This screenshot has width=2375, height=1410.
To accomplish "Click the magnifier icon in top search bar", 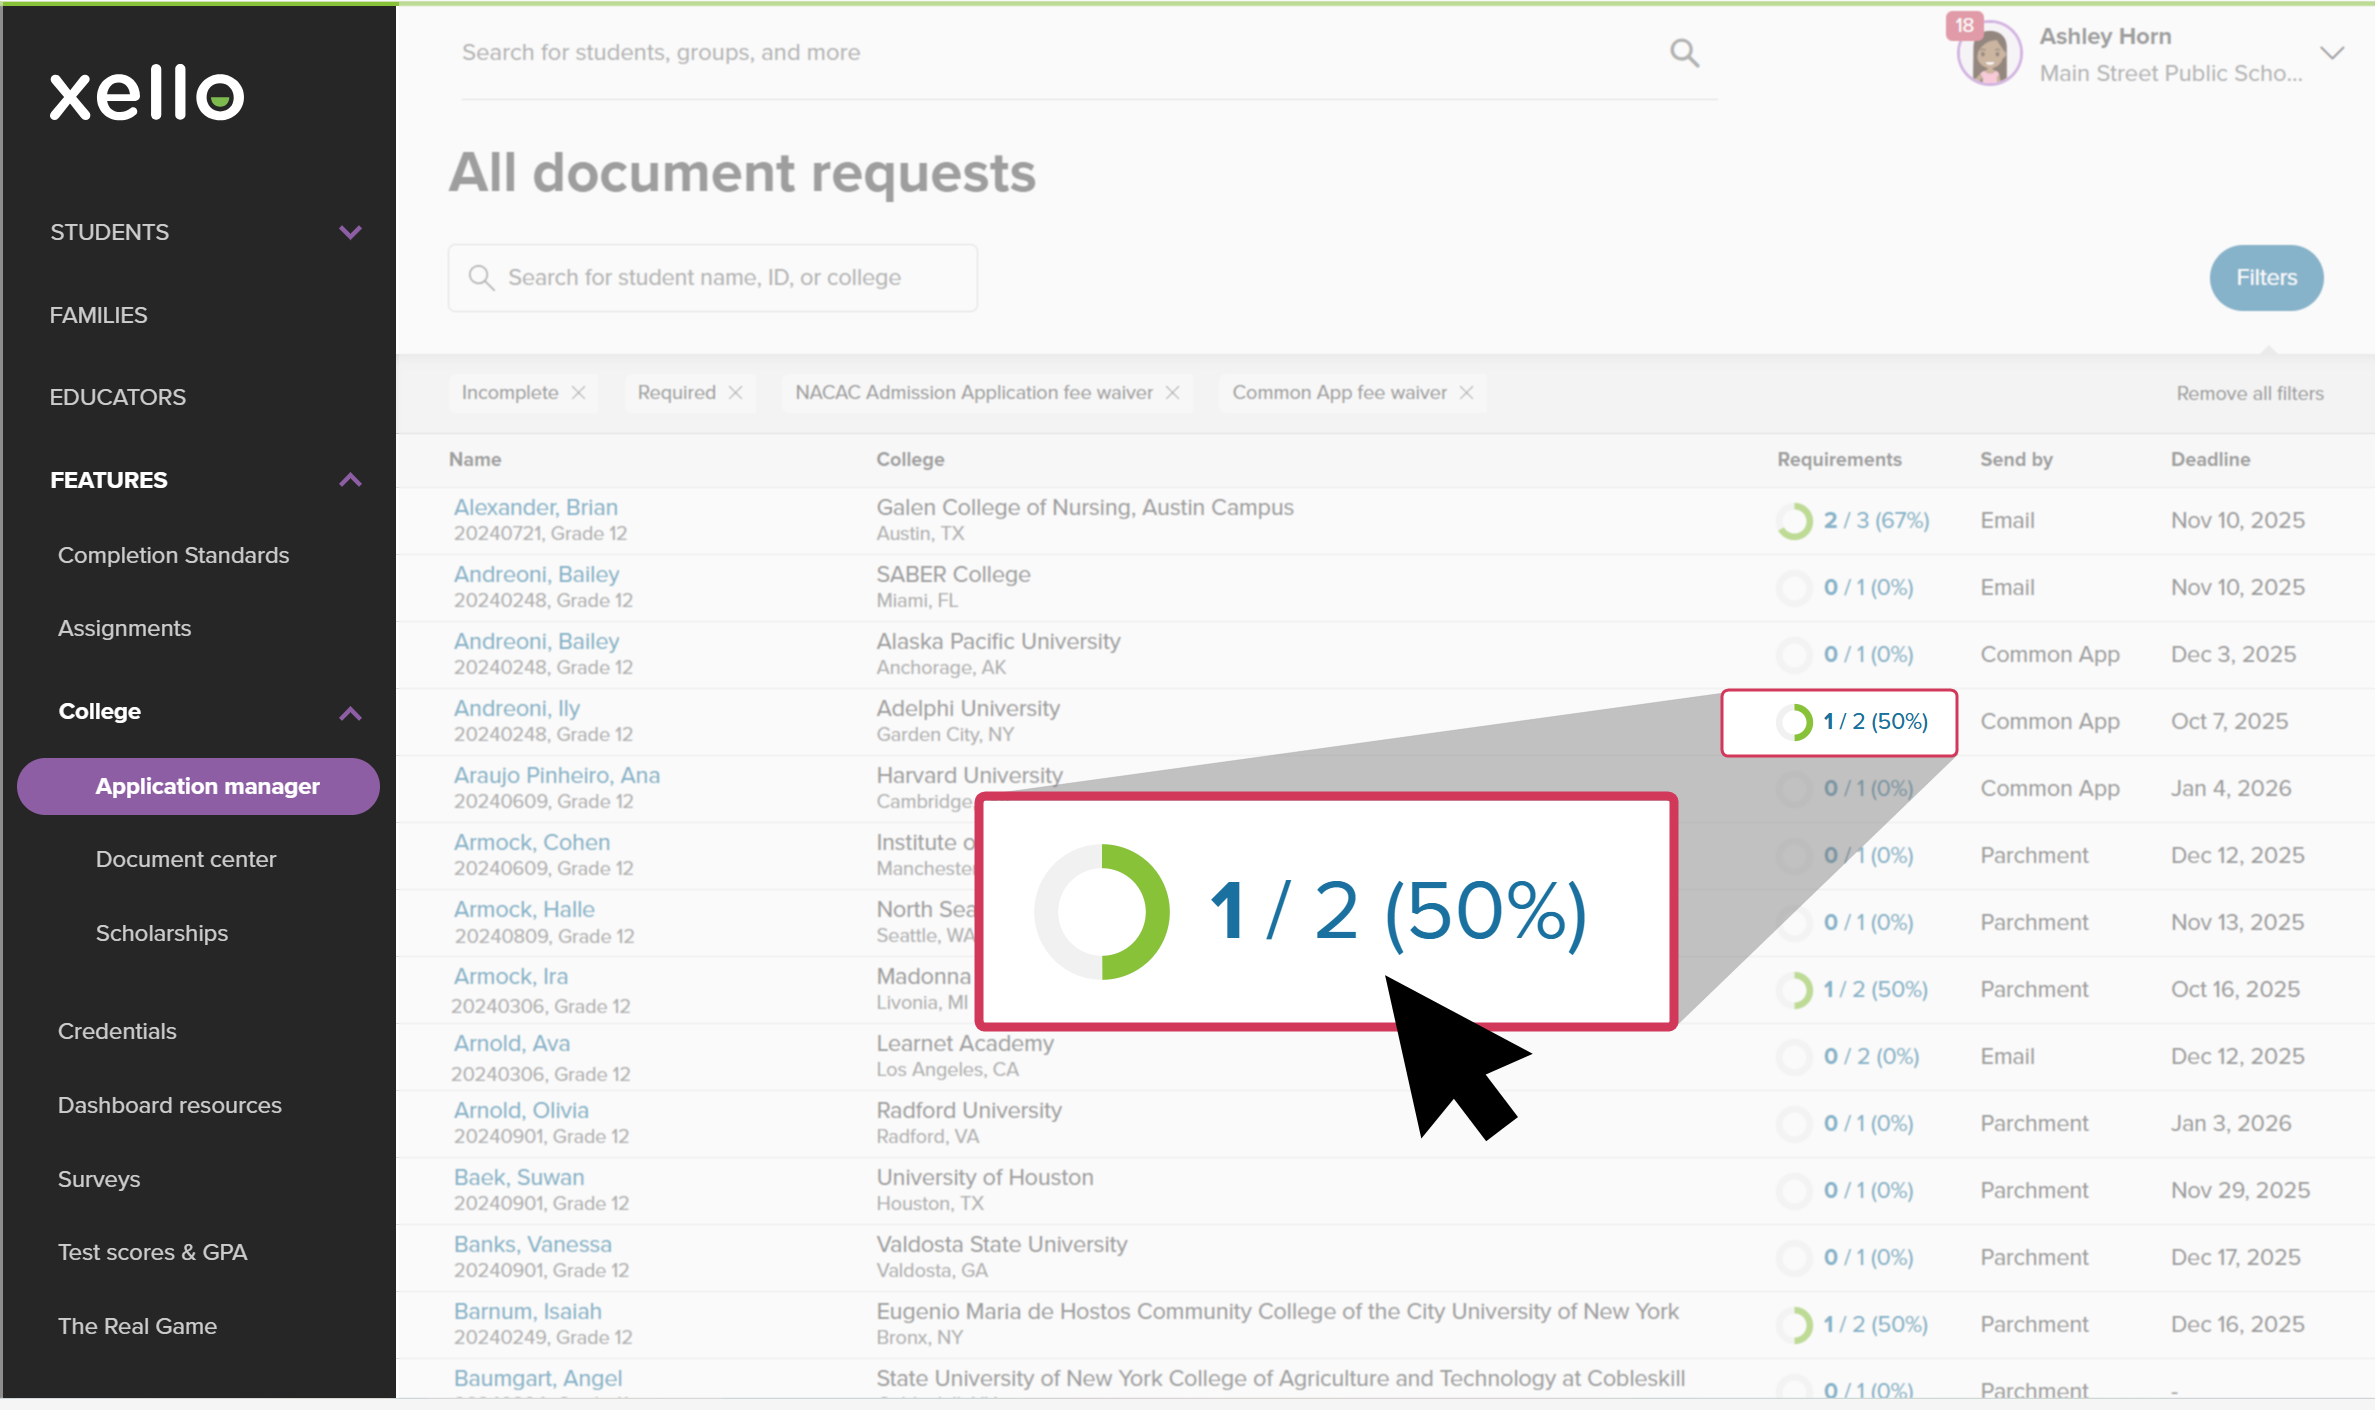I will click(x=1684, y=53).
